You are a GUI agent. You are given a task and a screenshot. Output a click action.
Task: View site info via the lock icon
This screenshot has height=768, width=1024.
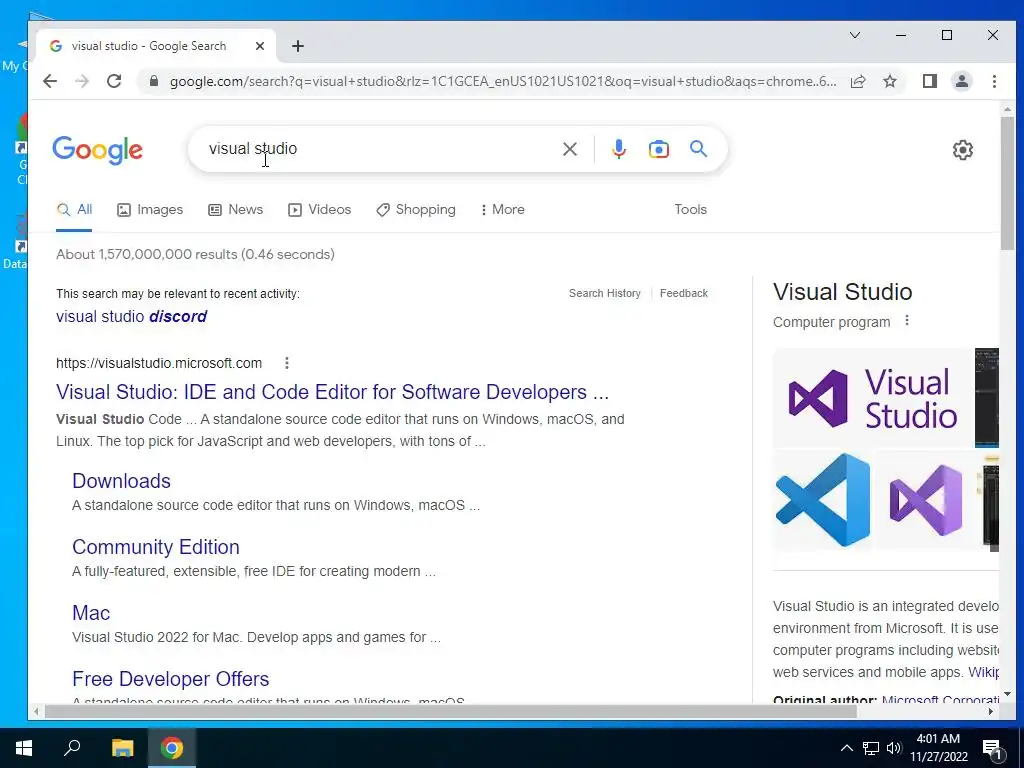pos(154,81)
